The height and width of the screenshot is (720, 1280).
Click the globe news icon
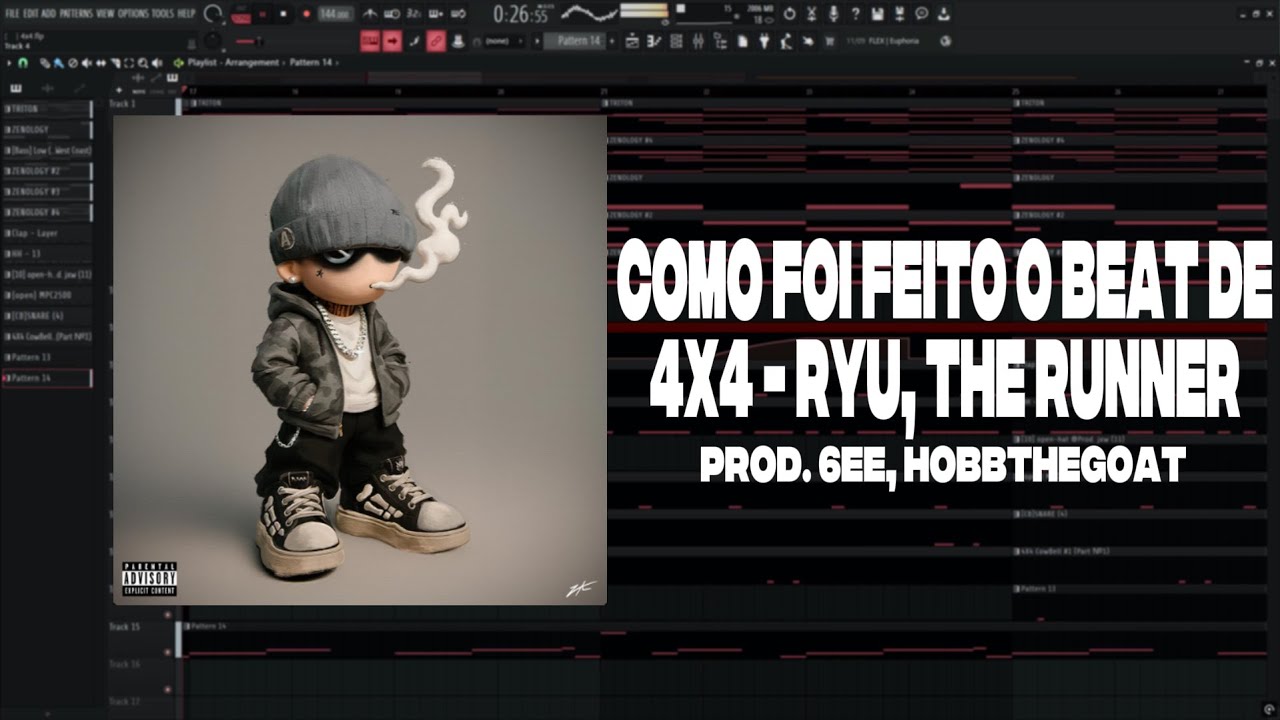click(x=945, y=41)
